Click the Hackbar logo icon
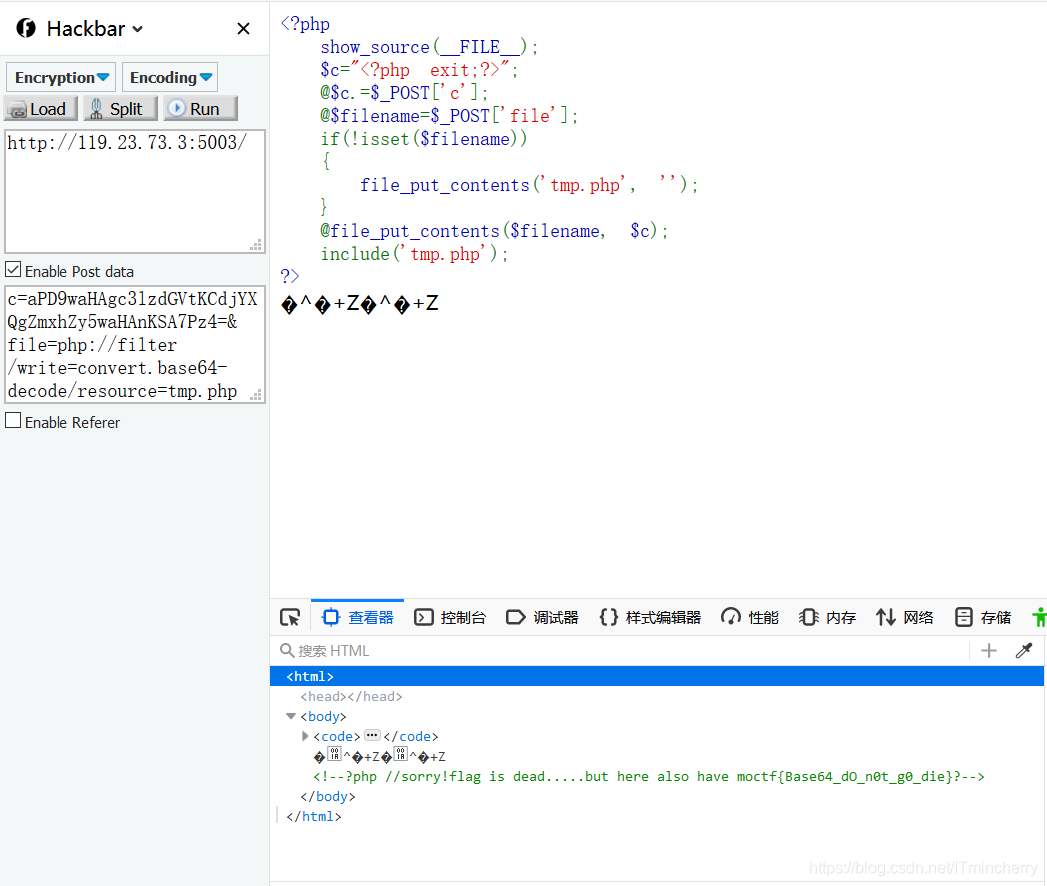 point(26,28)
